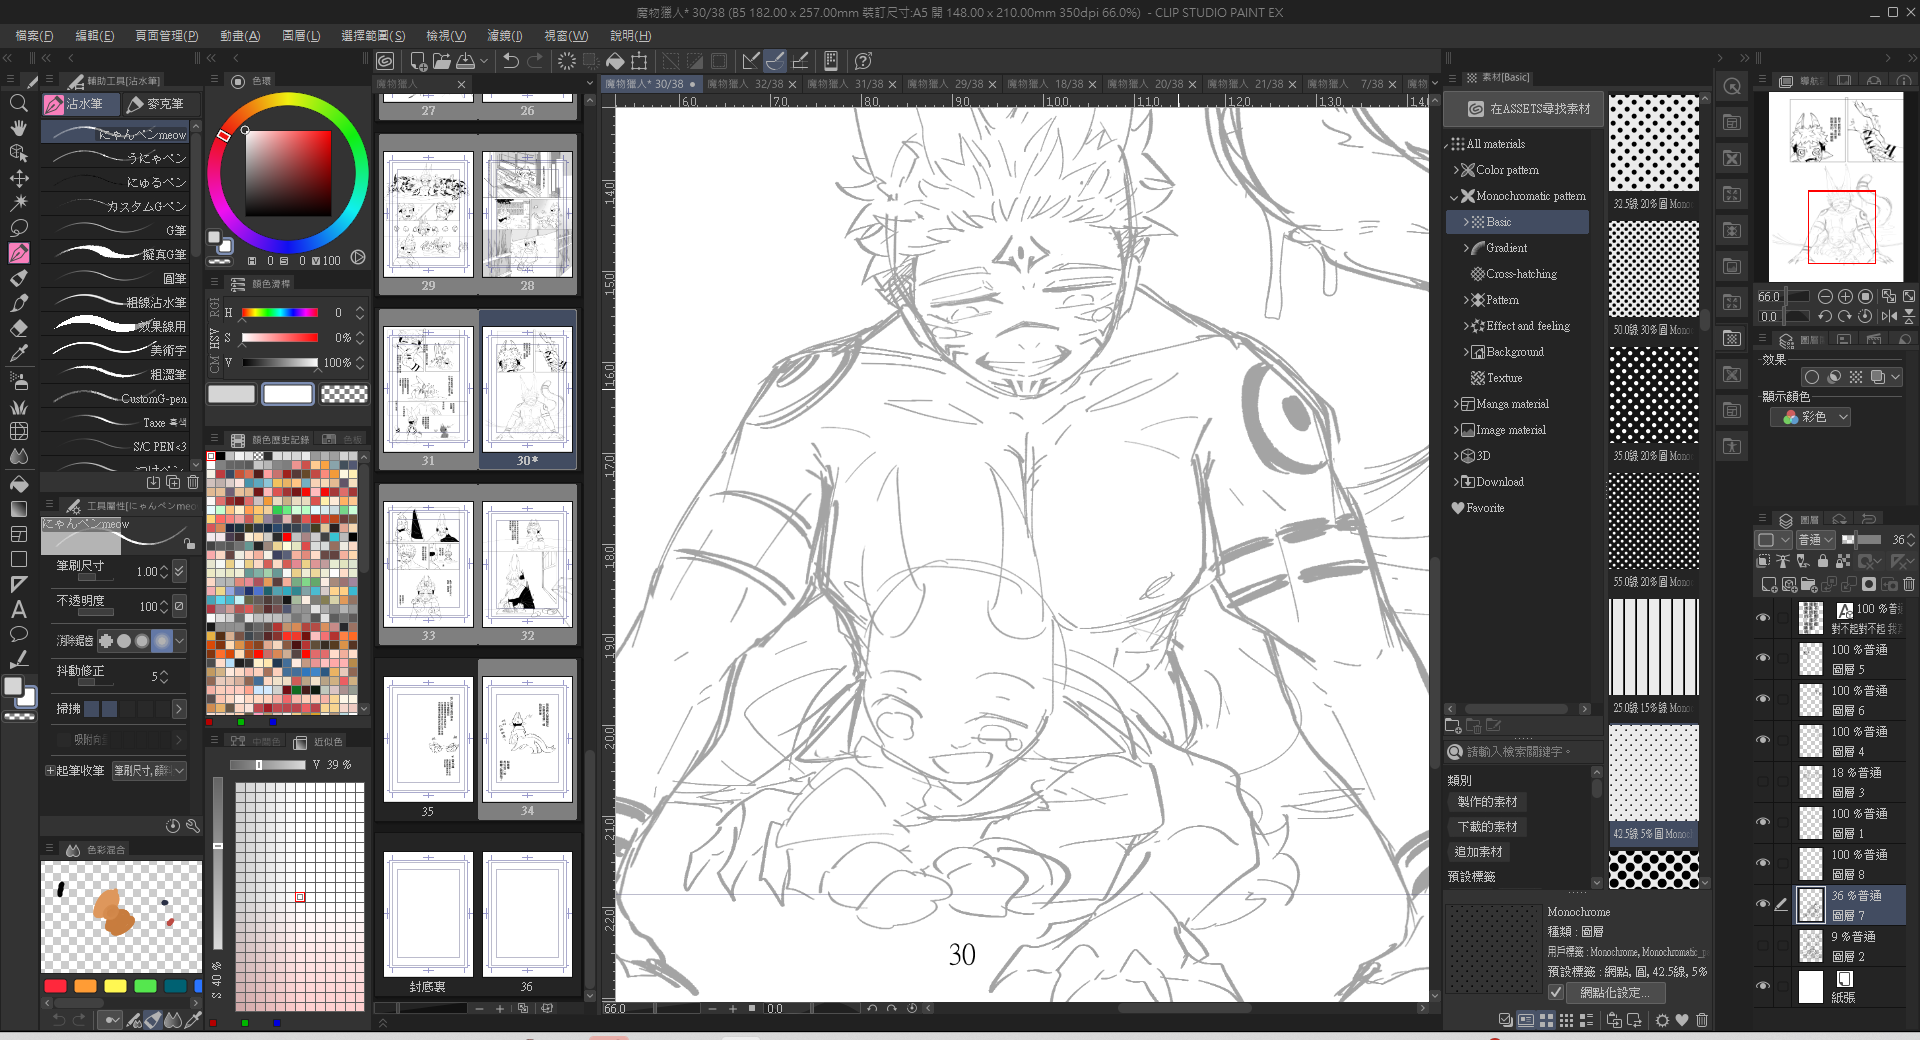This screenshot has height=1040, width=1920.
Task: Open the support question mark icon
Action: pos(864,61)
